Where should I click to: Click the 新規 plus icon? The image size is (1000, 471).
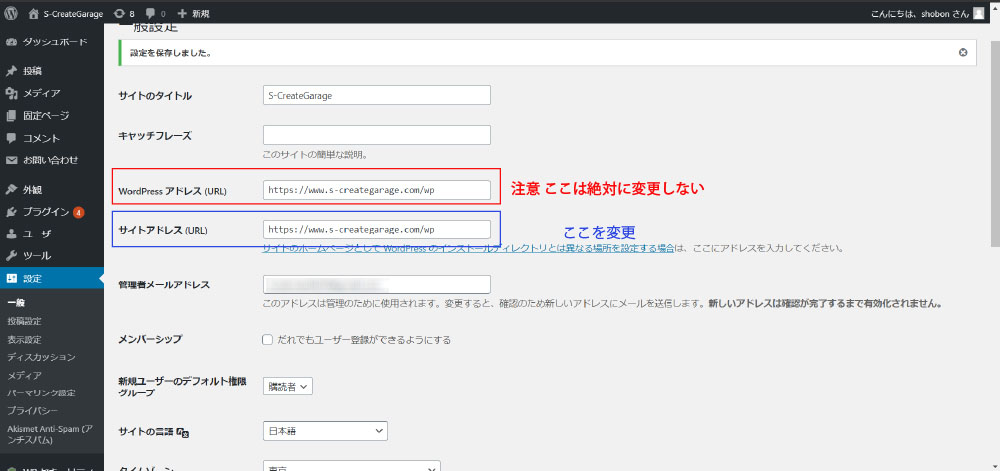(182, 13)
